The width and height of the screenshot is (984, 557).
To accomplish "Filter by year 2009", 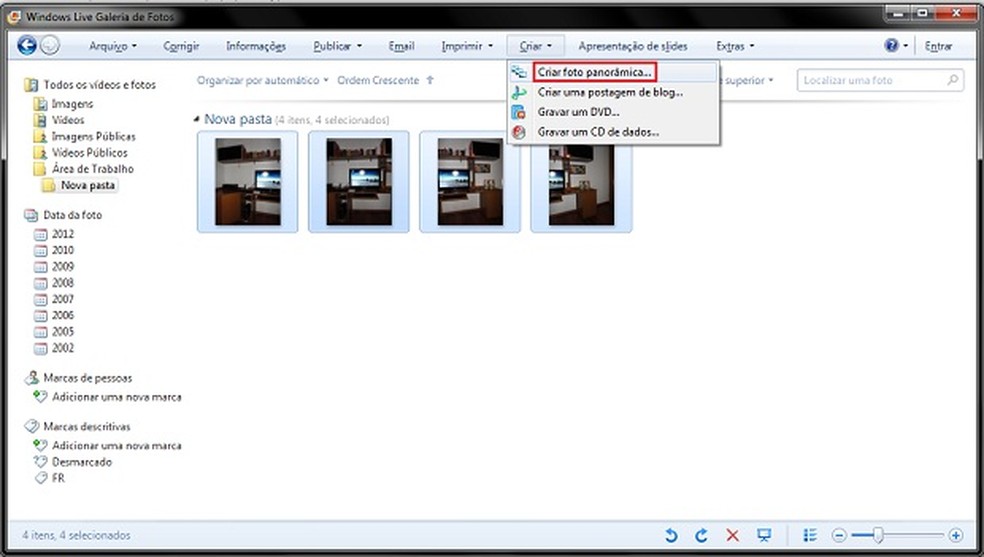I will coord(62,267).
